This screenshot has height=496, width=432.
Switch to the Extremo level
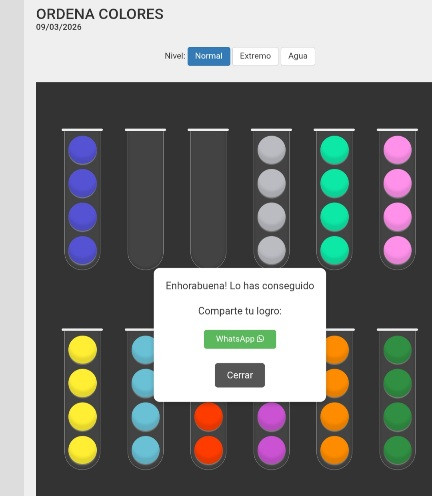[x=255, y=56]
